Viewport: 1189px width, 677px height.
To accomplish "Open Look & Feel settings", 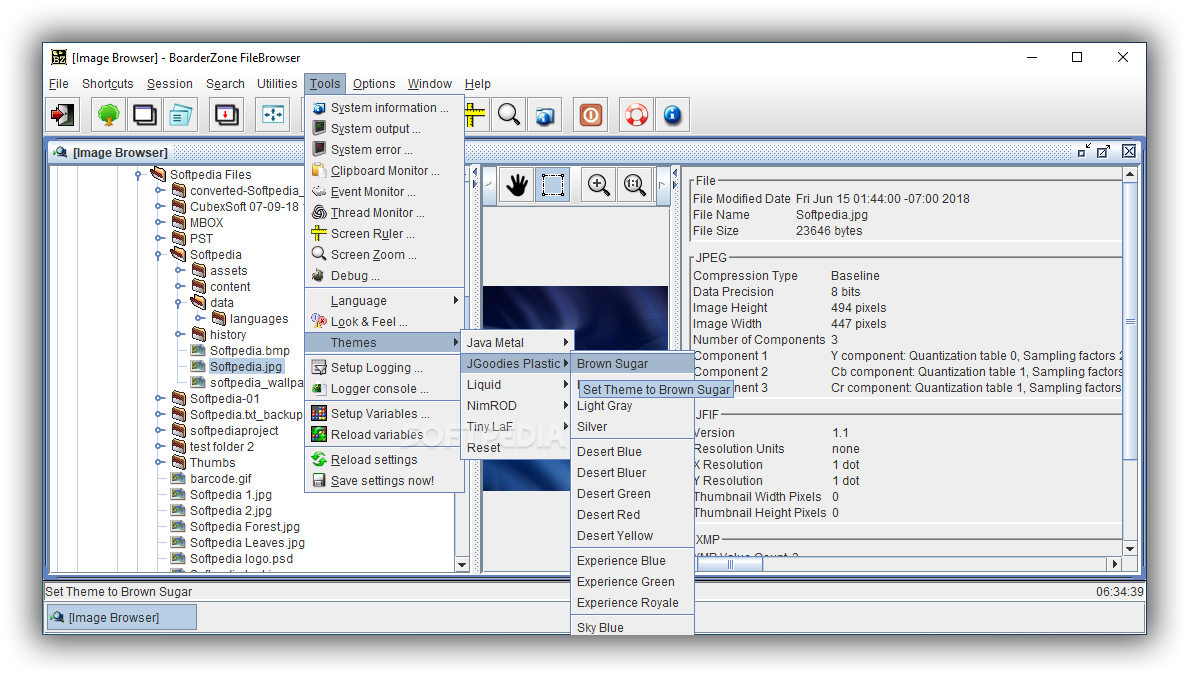I will pos(384,321).
